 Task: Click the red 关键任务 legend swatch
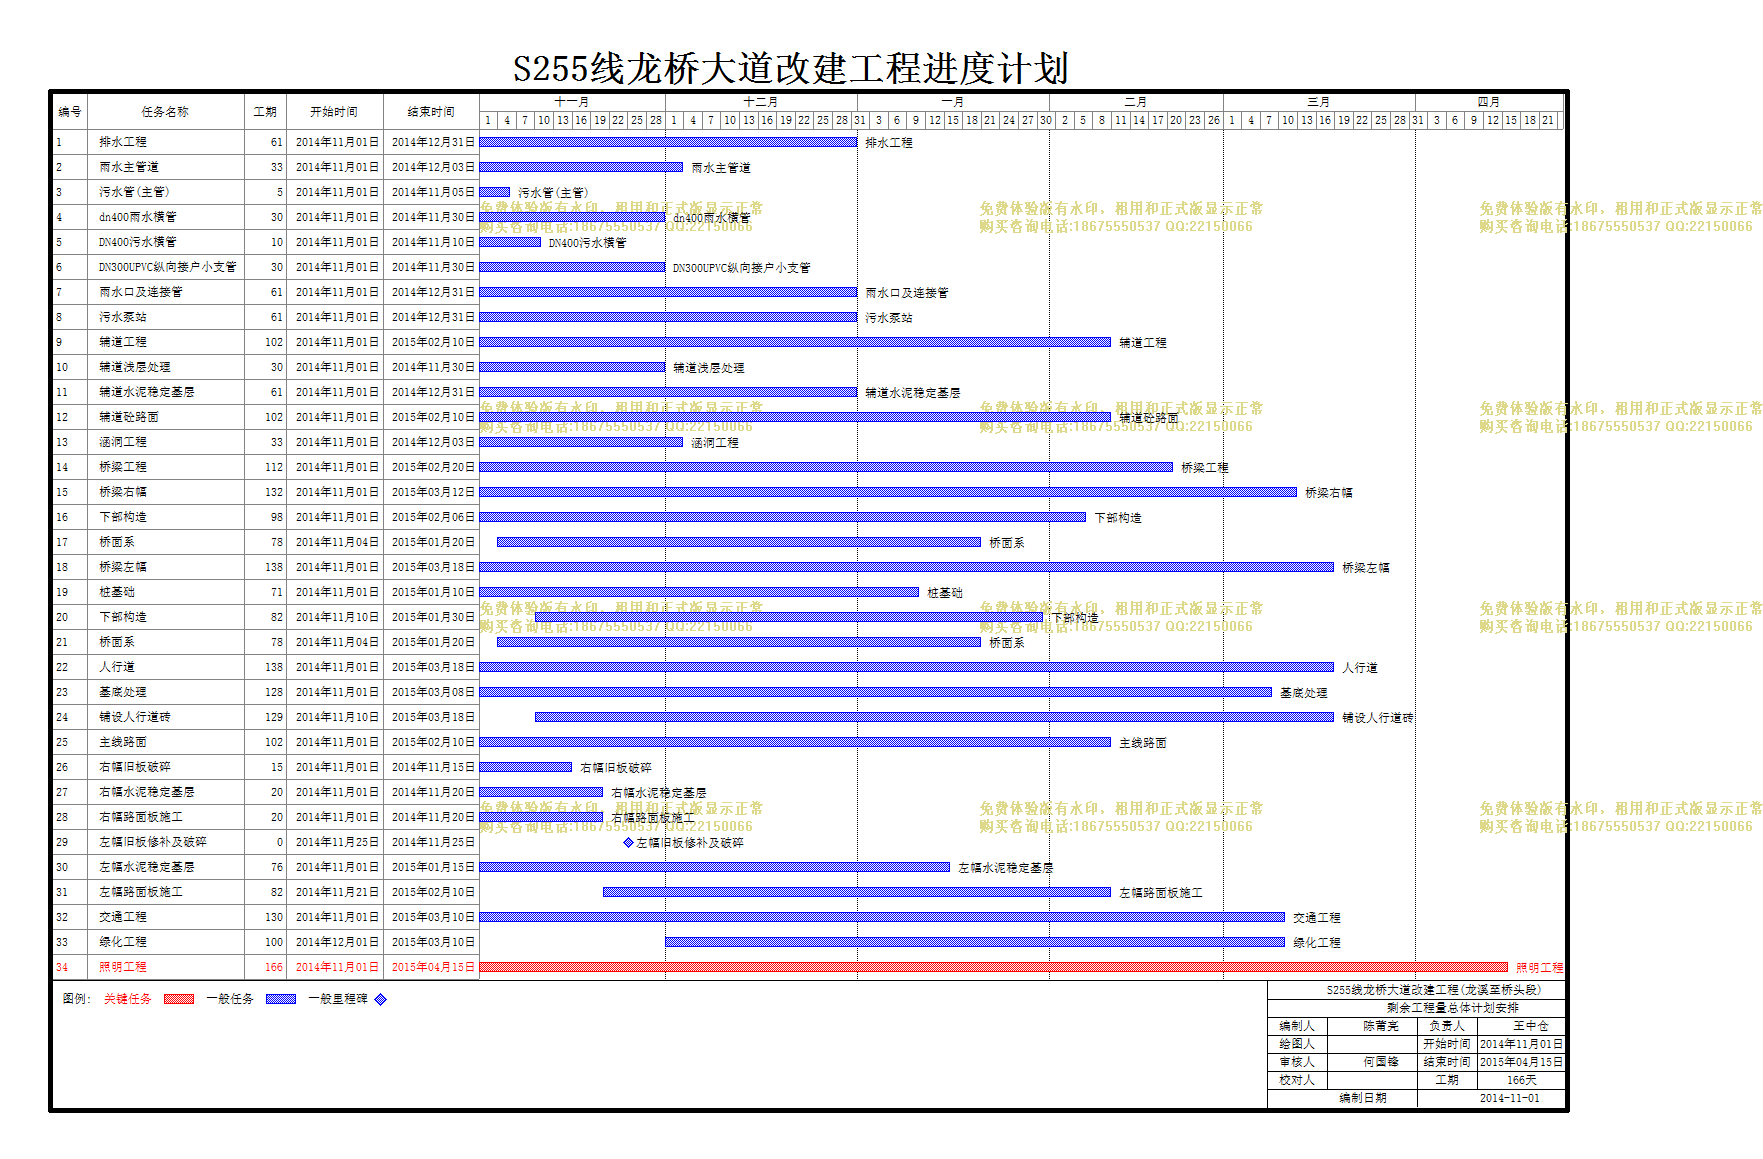(178, 999)
